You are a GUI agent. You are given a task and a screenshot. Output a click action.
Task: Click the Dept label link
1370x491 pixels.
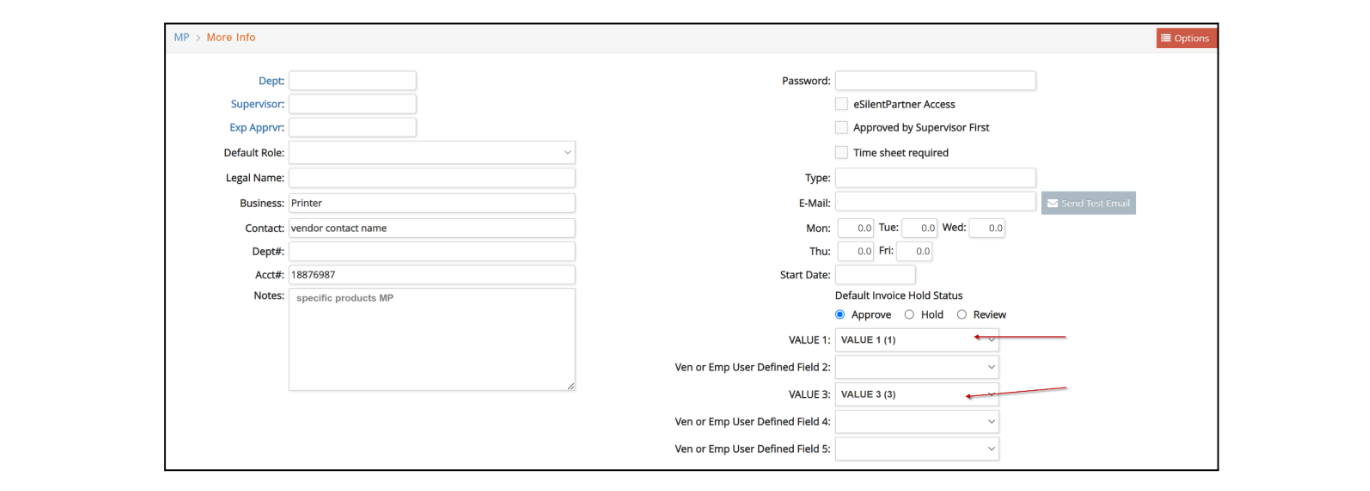pos(271,81)
